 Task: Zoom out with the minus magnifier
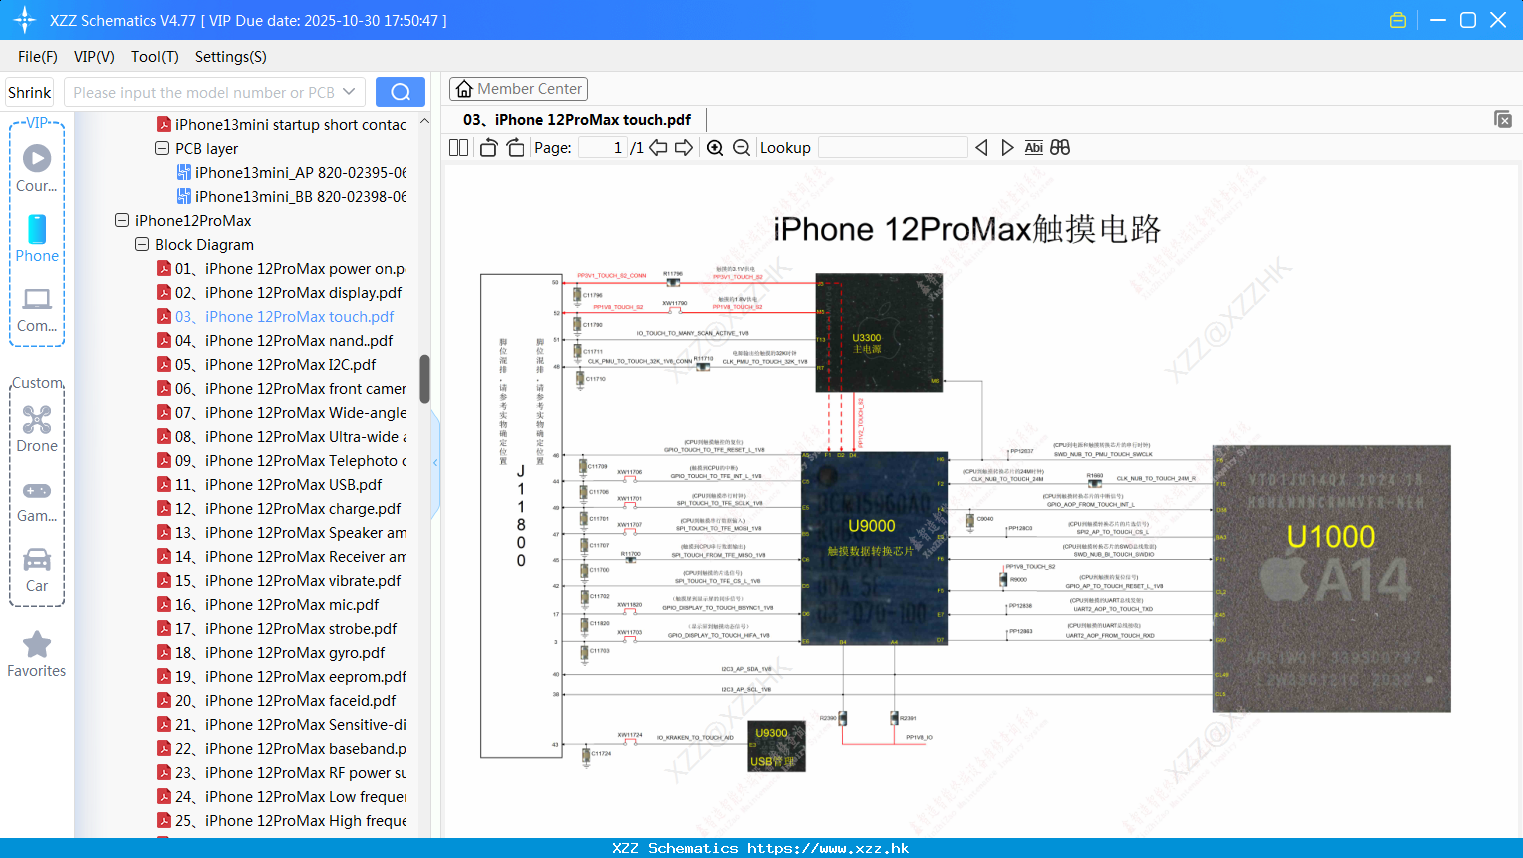pos(741,147)
